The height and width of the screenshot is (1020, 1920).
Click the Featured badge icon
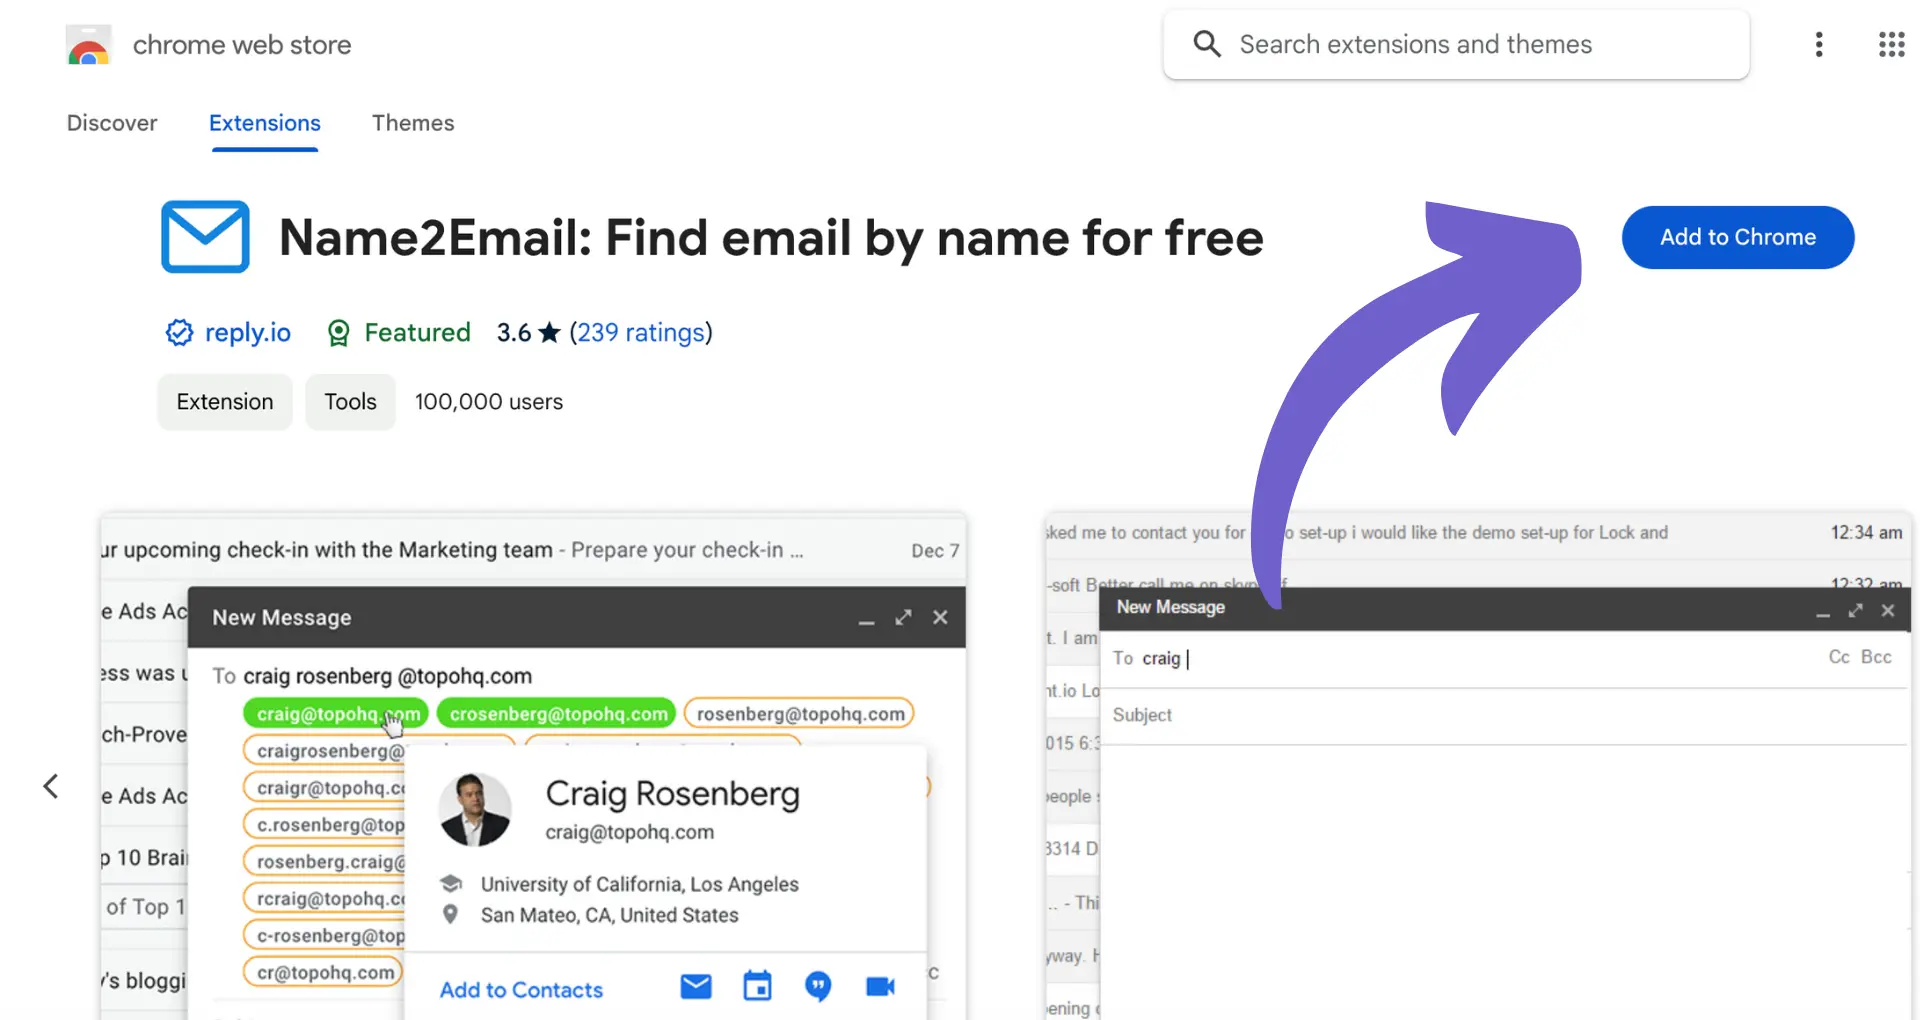tap(339, 333)
